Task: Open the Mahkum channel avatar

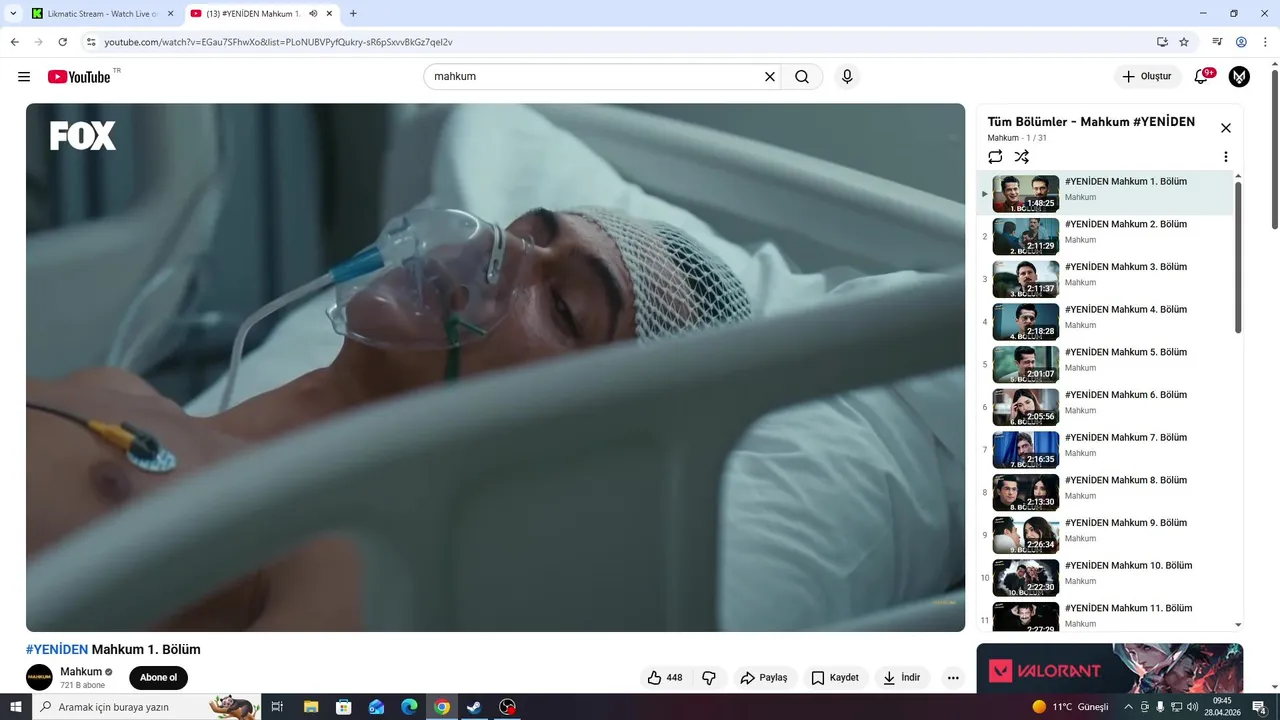Action: [x=39, y=677]
